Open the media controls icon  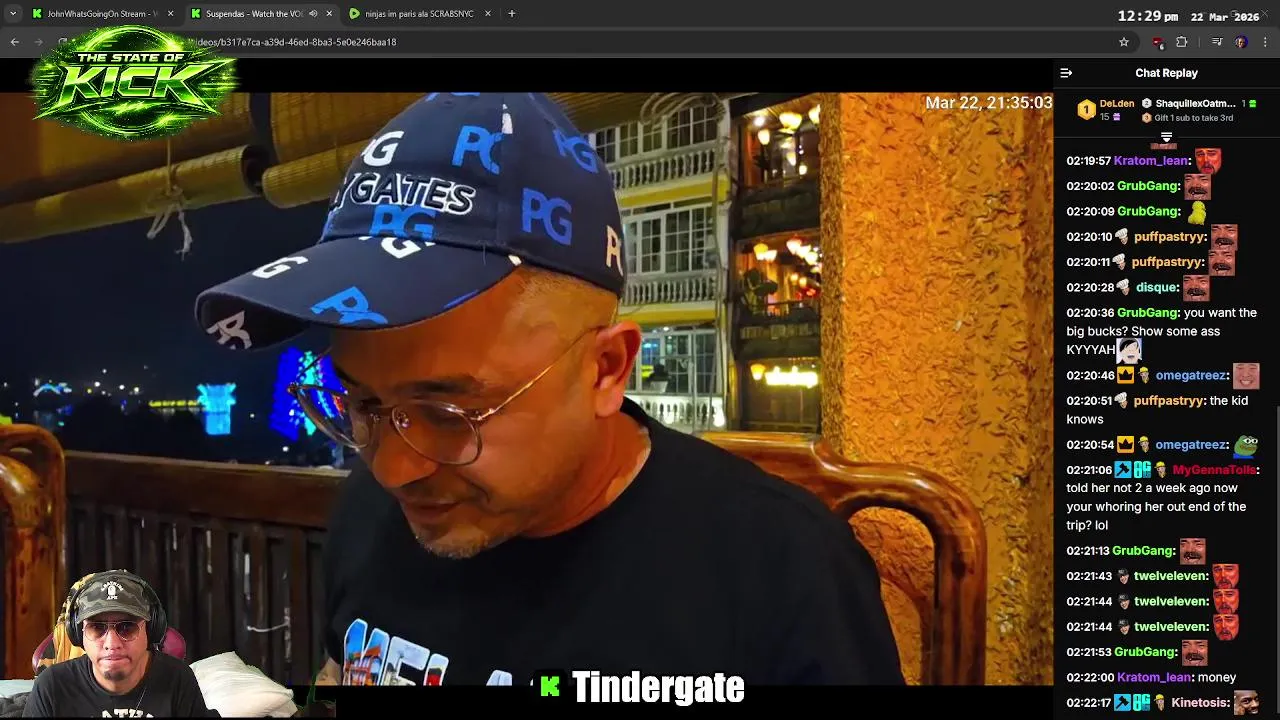1217,42
